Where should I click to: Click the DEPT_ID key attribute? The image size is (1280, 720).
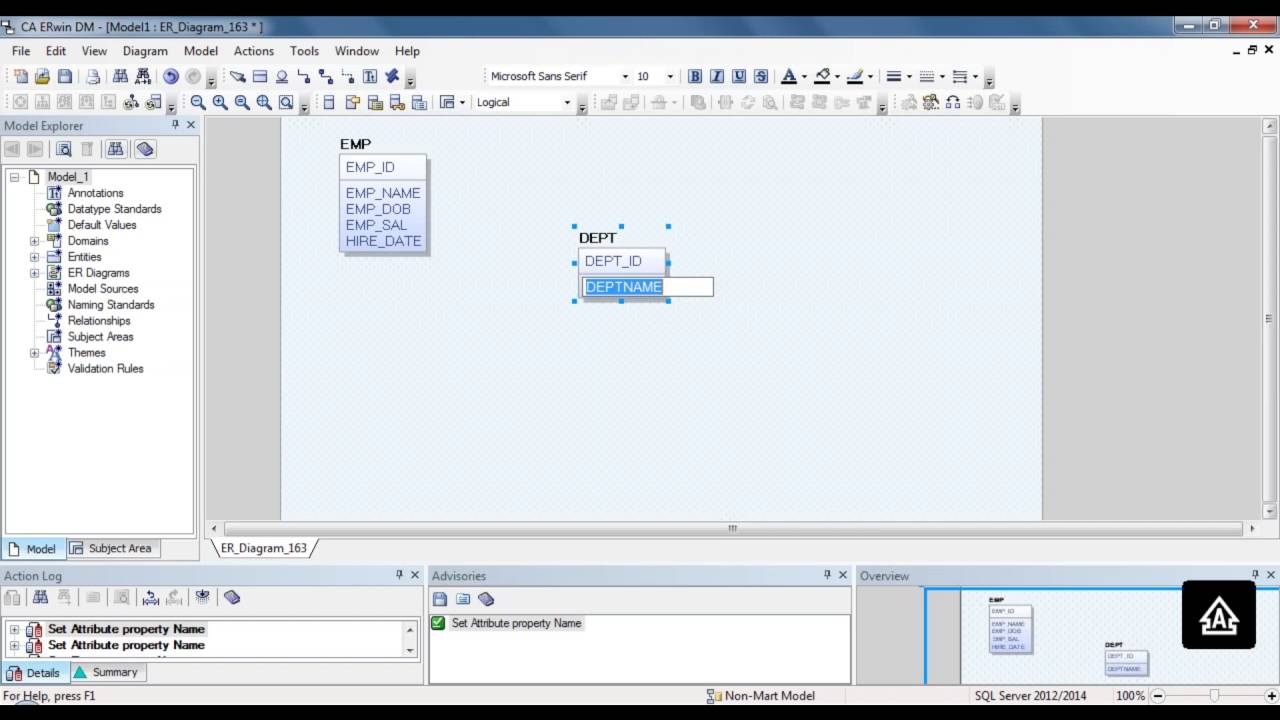(613, 261)
